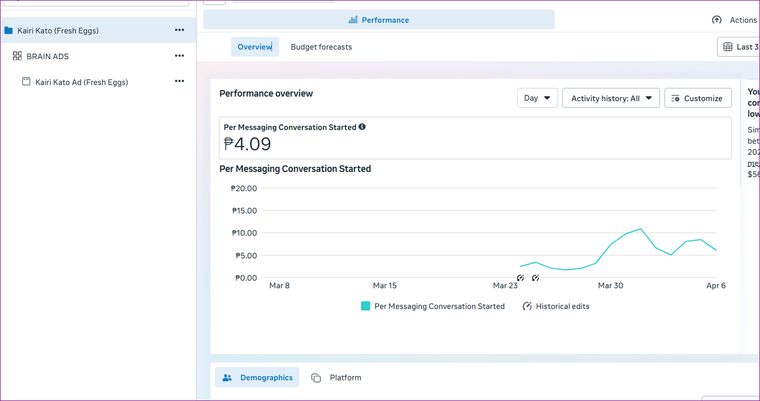Open the Last 30 days date range picker
Screen dimensions: 760x401
(x=738, y=47)
